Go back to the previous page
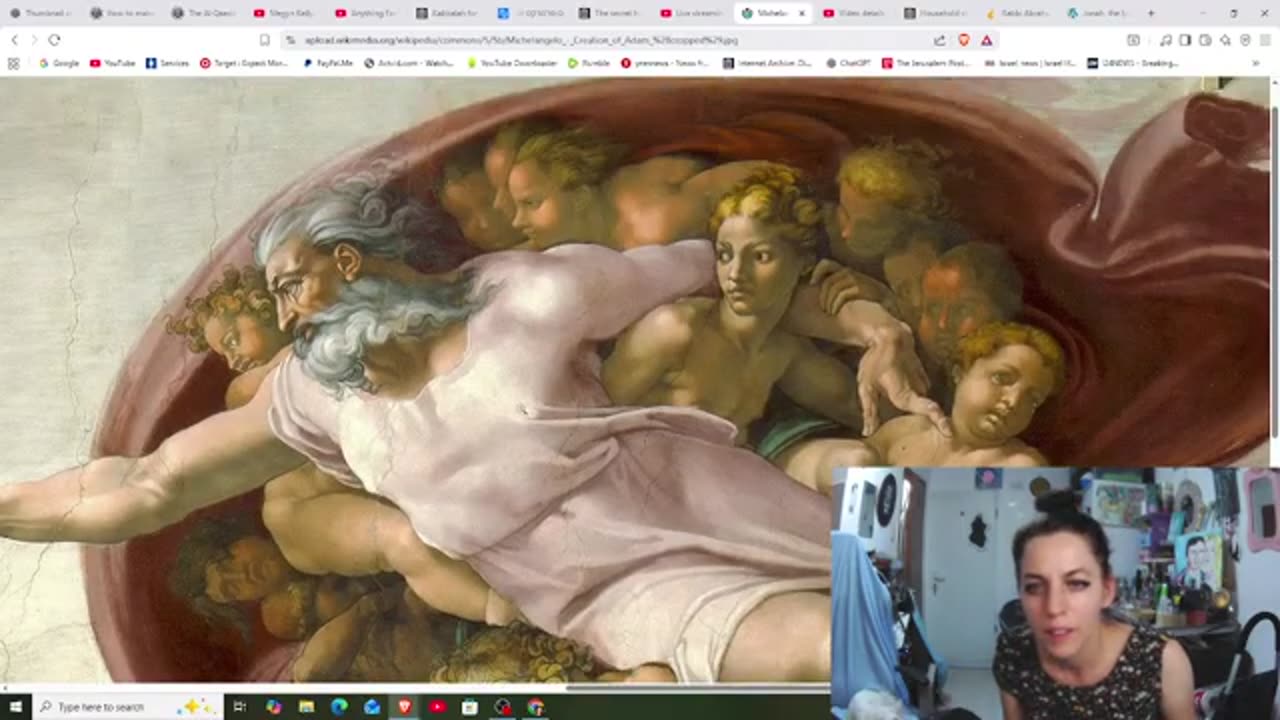Screen dimensions: 1280x720 coord(14,40)
